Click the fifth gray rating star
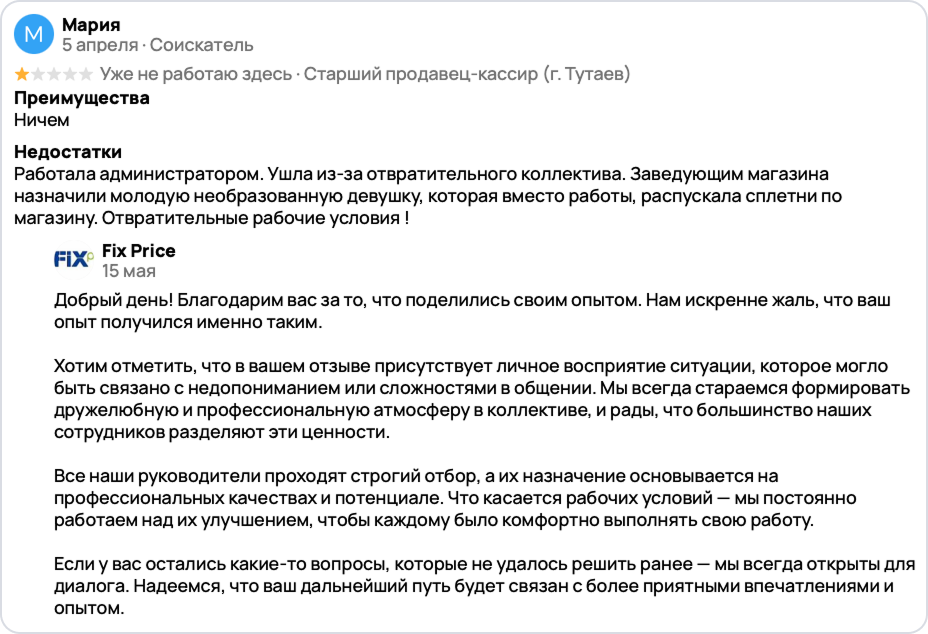The image size is (928, 634). pyautogui.click(x=86, y=74)
